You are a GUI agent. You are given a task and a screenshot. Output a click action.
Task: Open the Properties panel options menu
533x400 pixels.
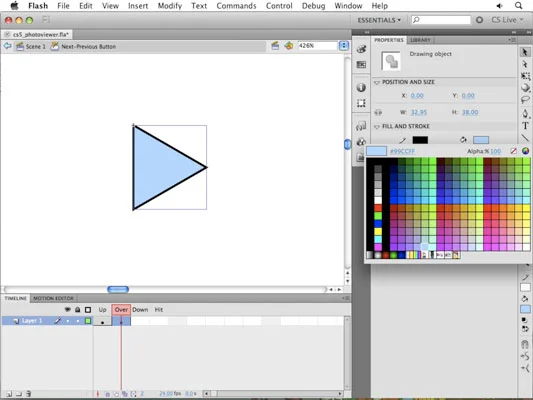(512, 40)
